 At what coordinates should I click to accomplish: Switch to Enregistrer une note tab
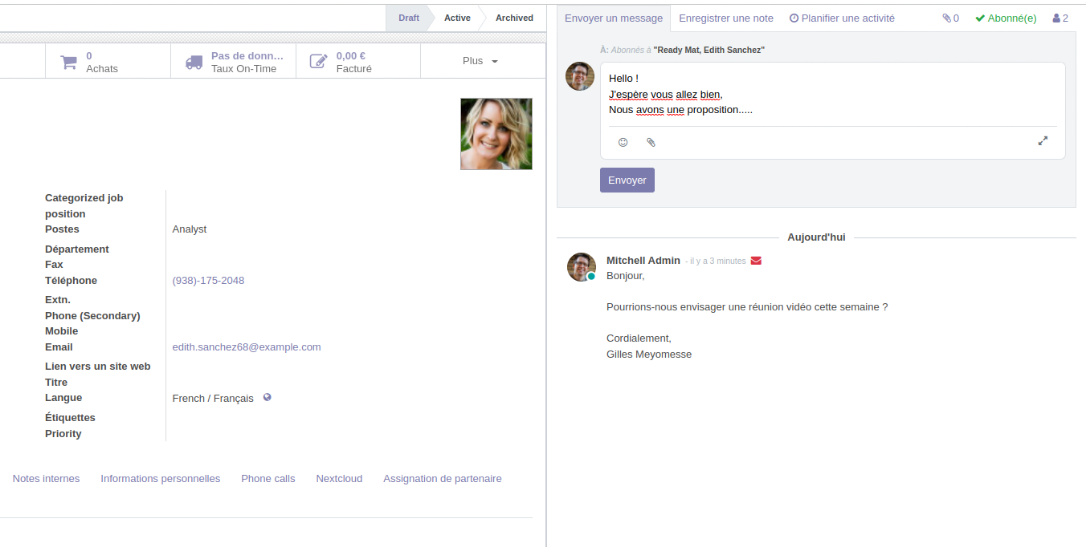[726, 19]
